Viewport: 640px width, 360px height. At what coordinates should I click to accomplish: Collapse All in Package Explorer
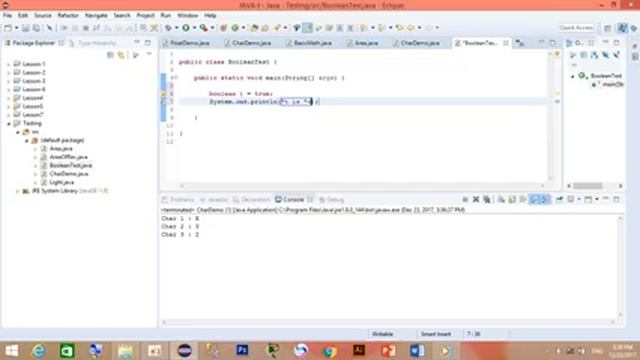[110, 55]
